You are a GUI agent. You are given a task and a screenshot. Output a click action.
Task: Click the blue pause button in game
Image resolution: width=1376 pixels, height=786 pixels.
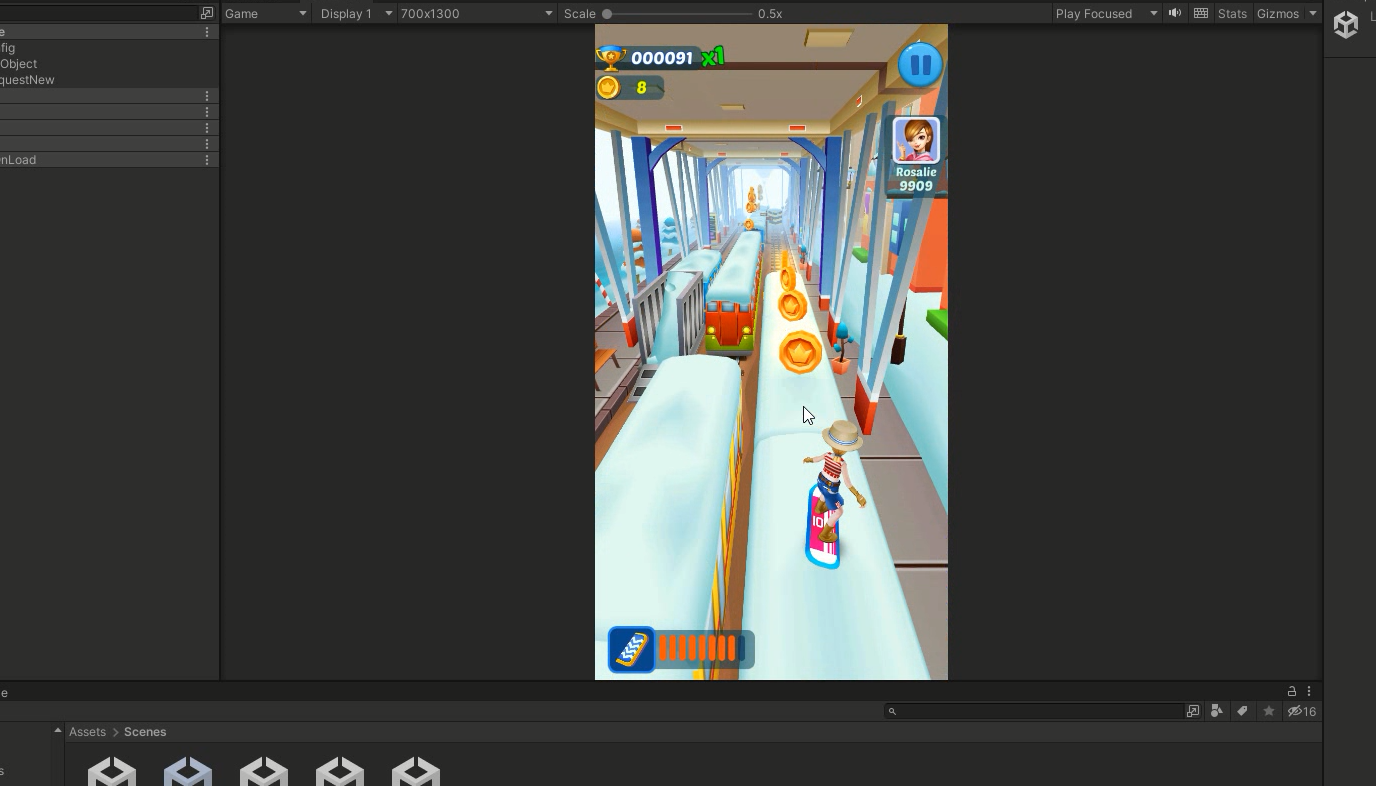tap(920, 65)
